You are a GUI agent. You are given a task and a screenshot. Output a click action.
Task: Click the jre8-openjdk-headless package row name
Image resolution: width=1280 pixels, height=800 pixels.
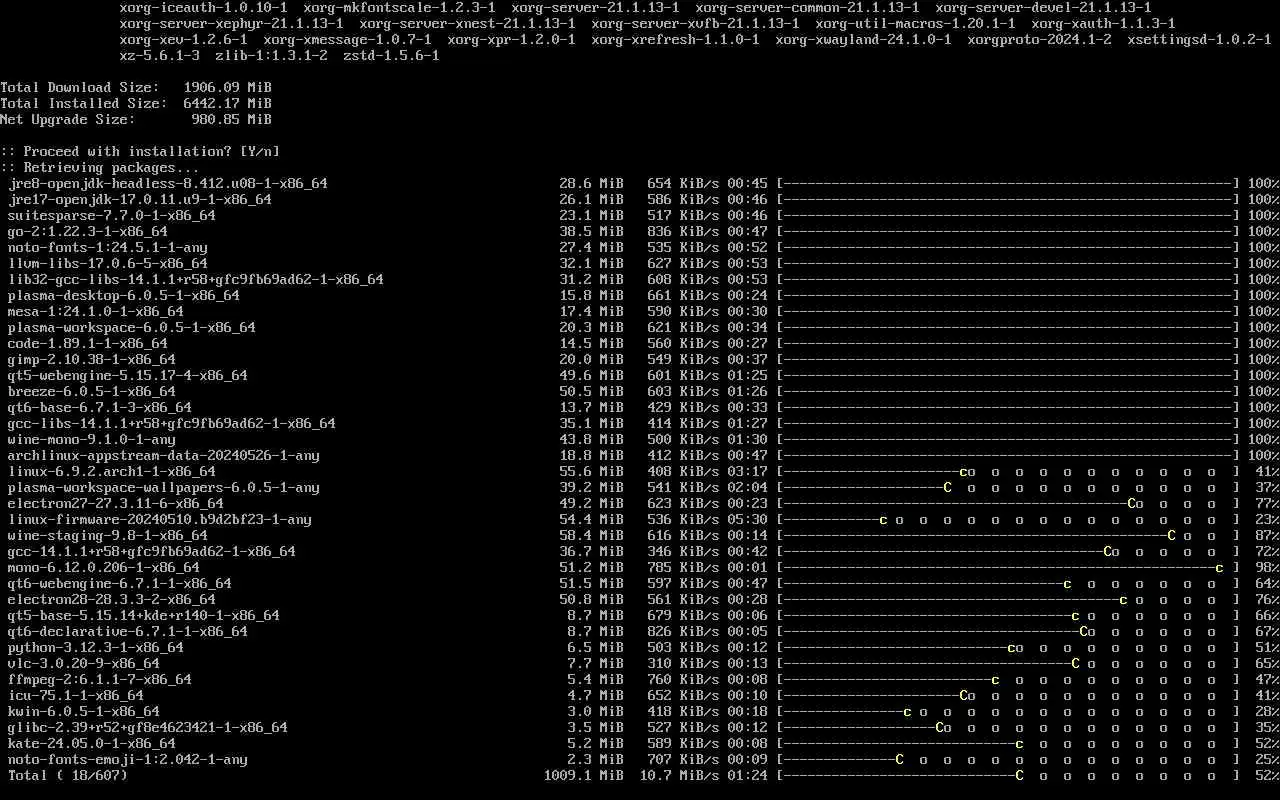(x=168, y=183)
